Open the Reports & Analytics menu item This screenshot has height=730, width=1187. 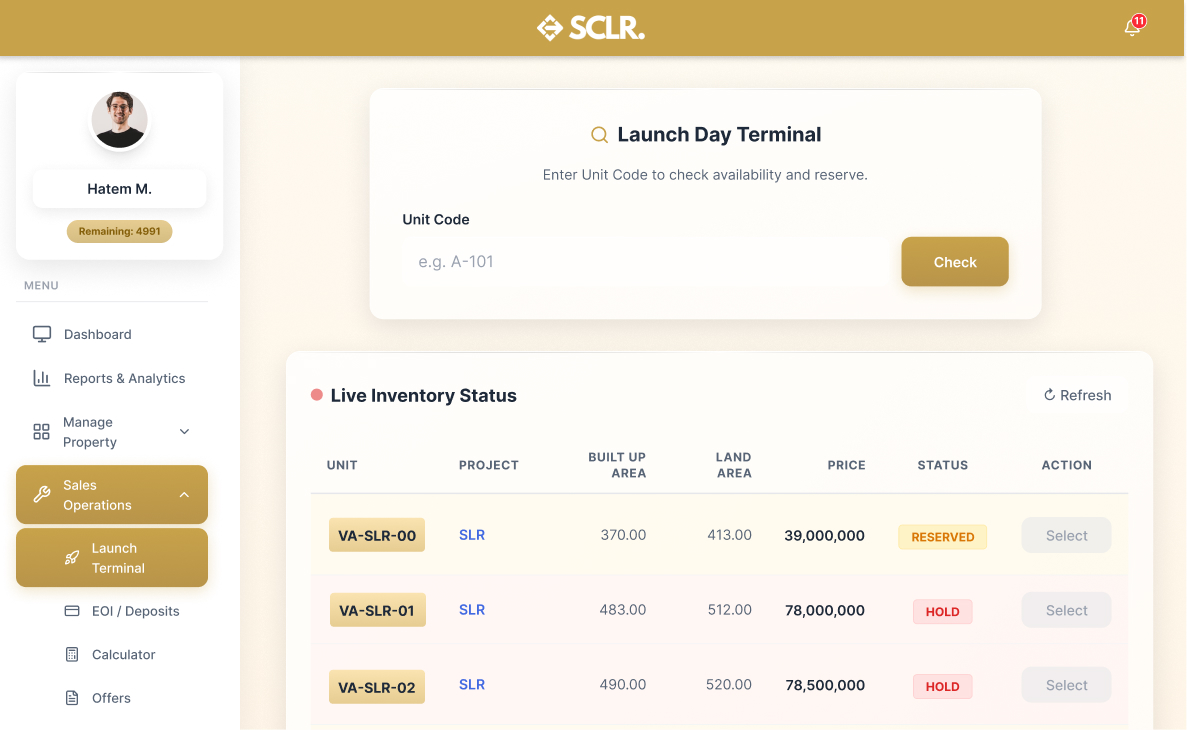point(124,378)
